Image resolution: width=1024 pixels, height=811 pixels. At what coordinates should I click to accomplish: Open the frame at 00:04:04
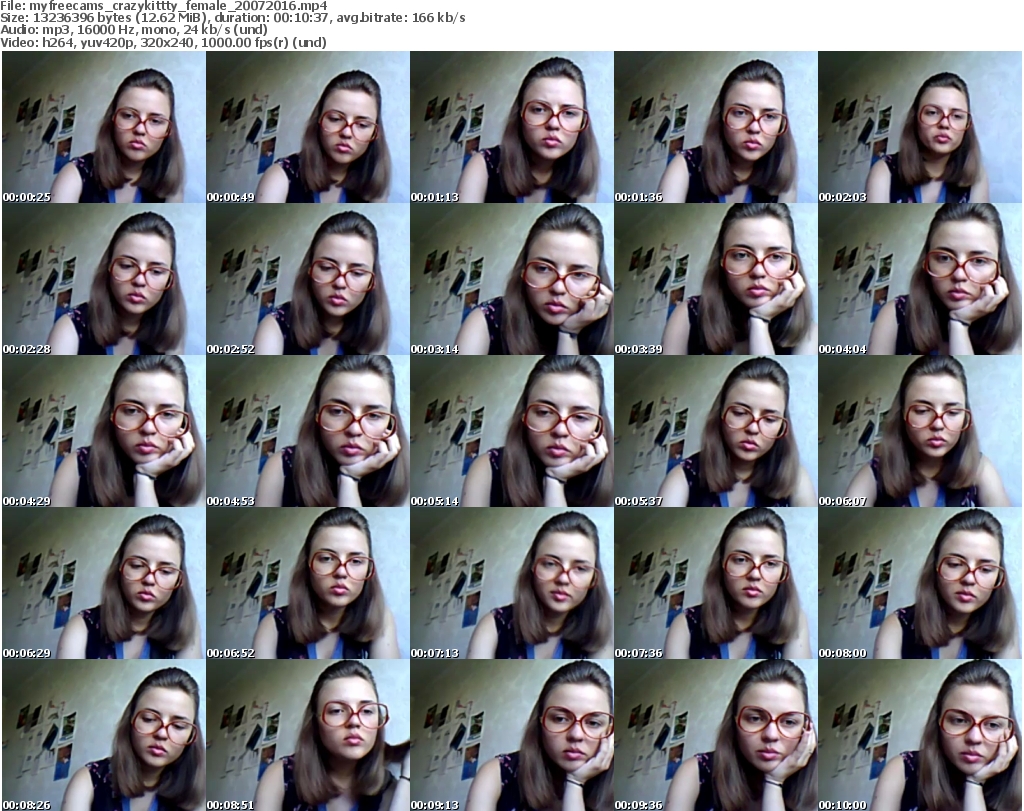920,279
